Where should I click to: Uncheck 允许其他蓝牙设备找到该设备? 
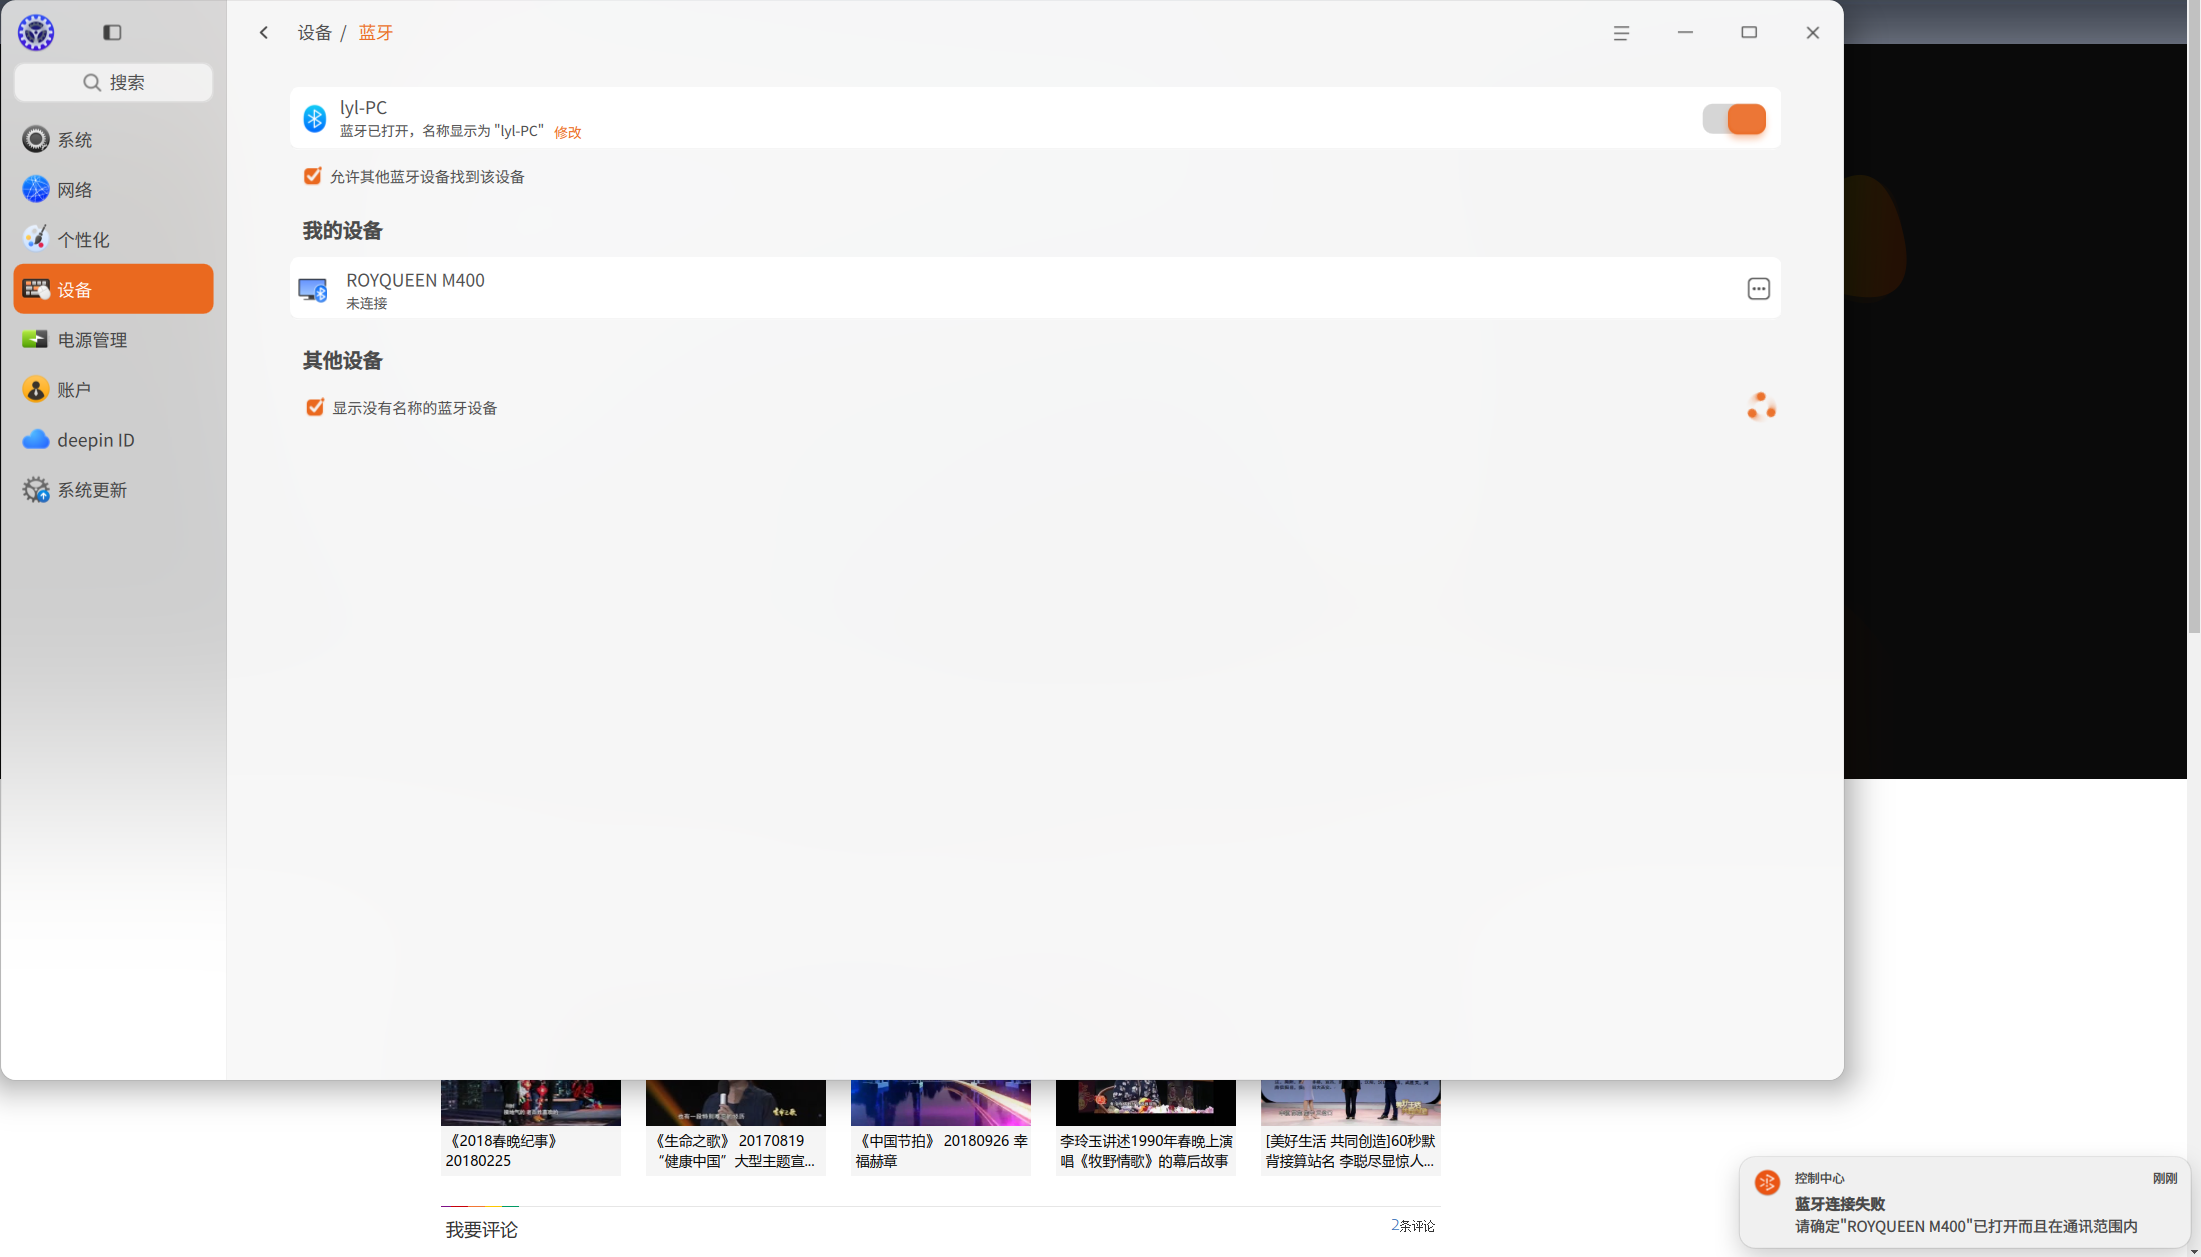pyautogui.click(x=313, y=176)
